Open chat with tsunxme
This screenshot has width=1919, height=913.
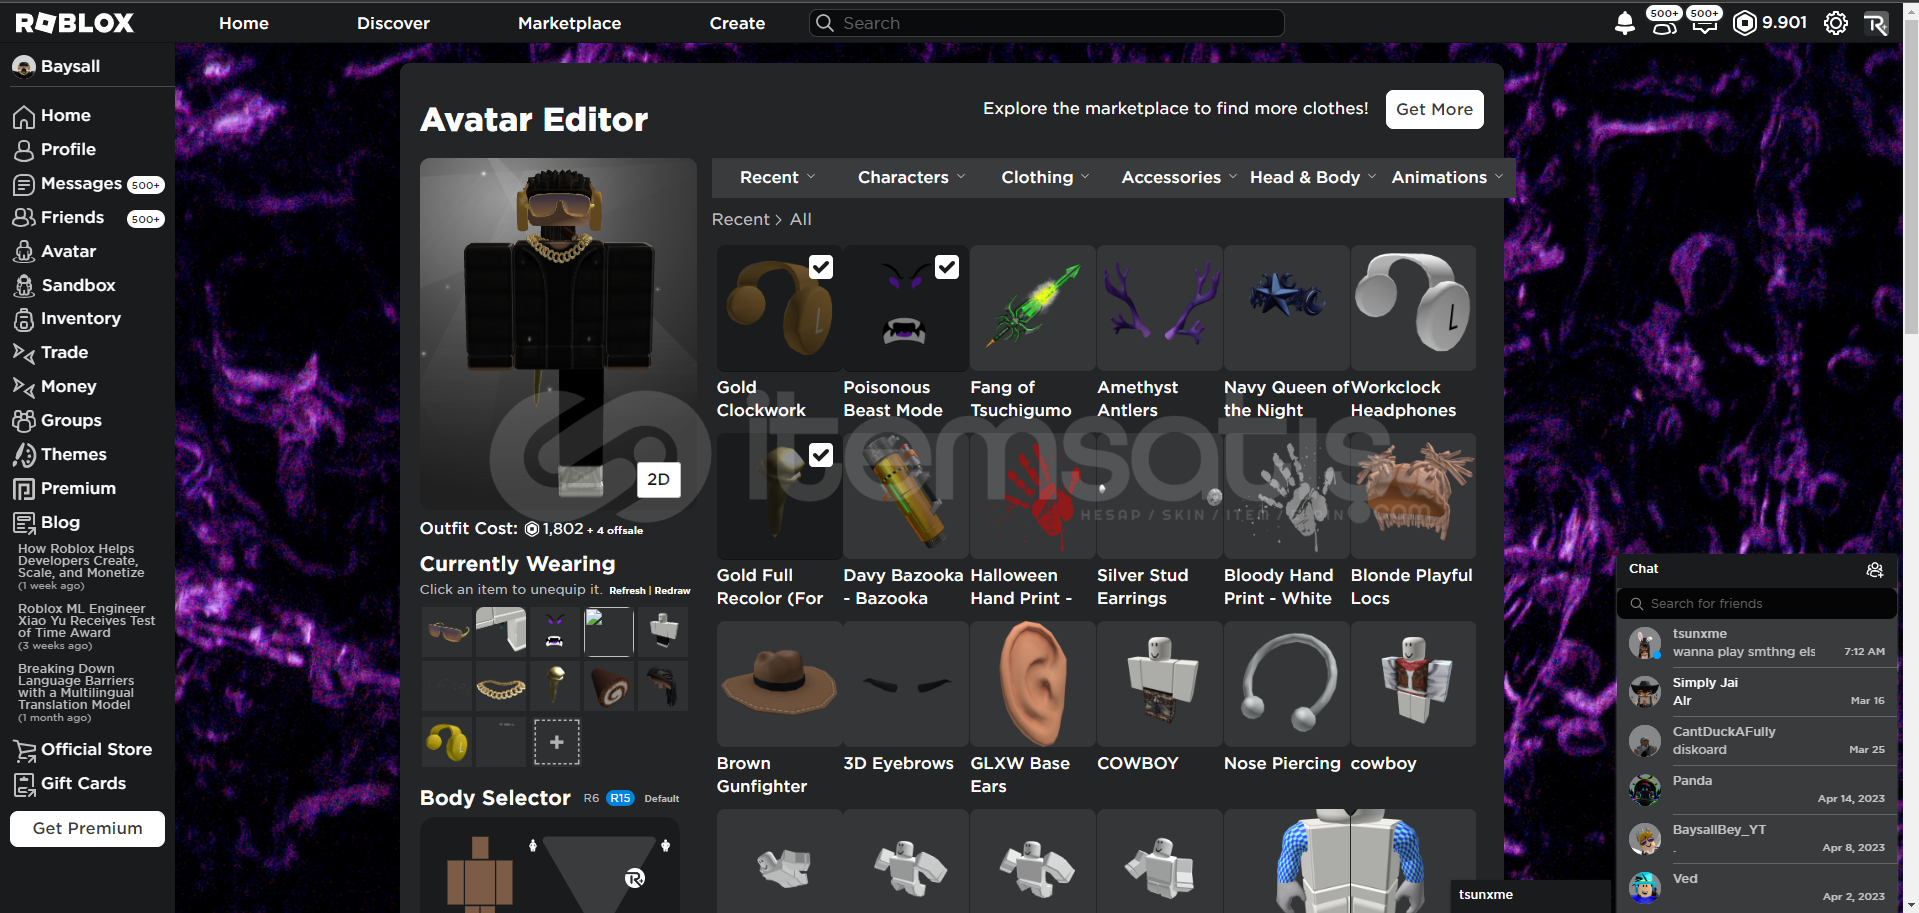(x=1756, y=643)
